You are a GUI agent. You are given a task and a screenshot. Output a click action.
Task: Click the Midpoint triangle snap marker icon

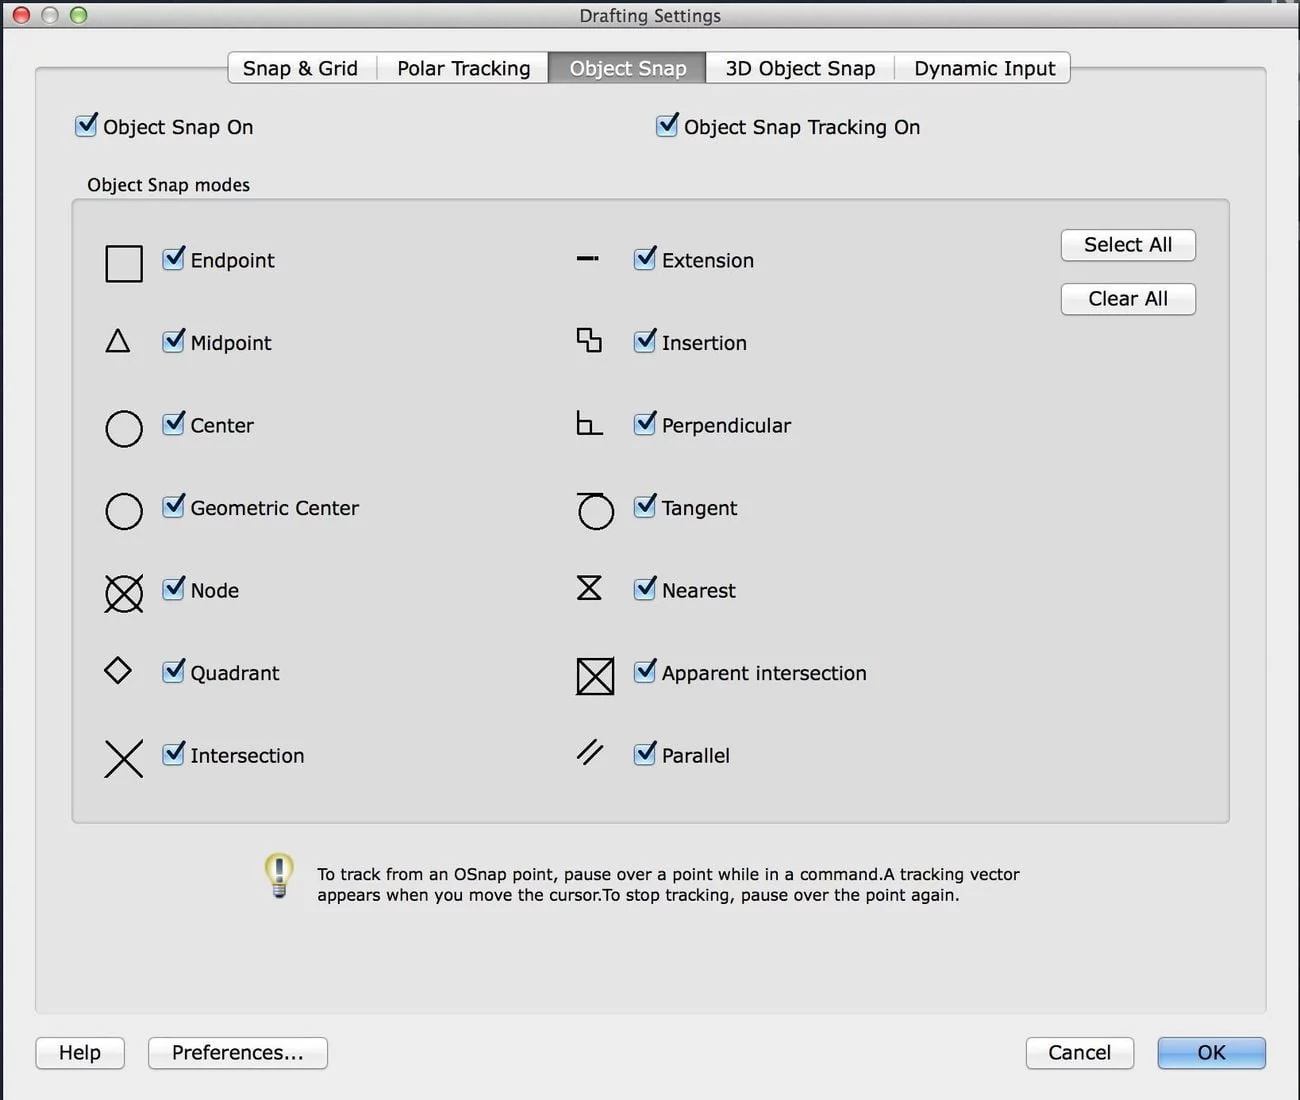[118, 342]
